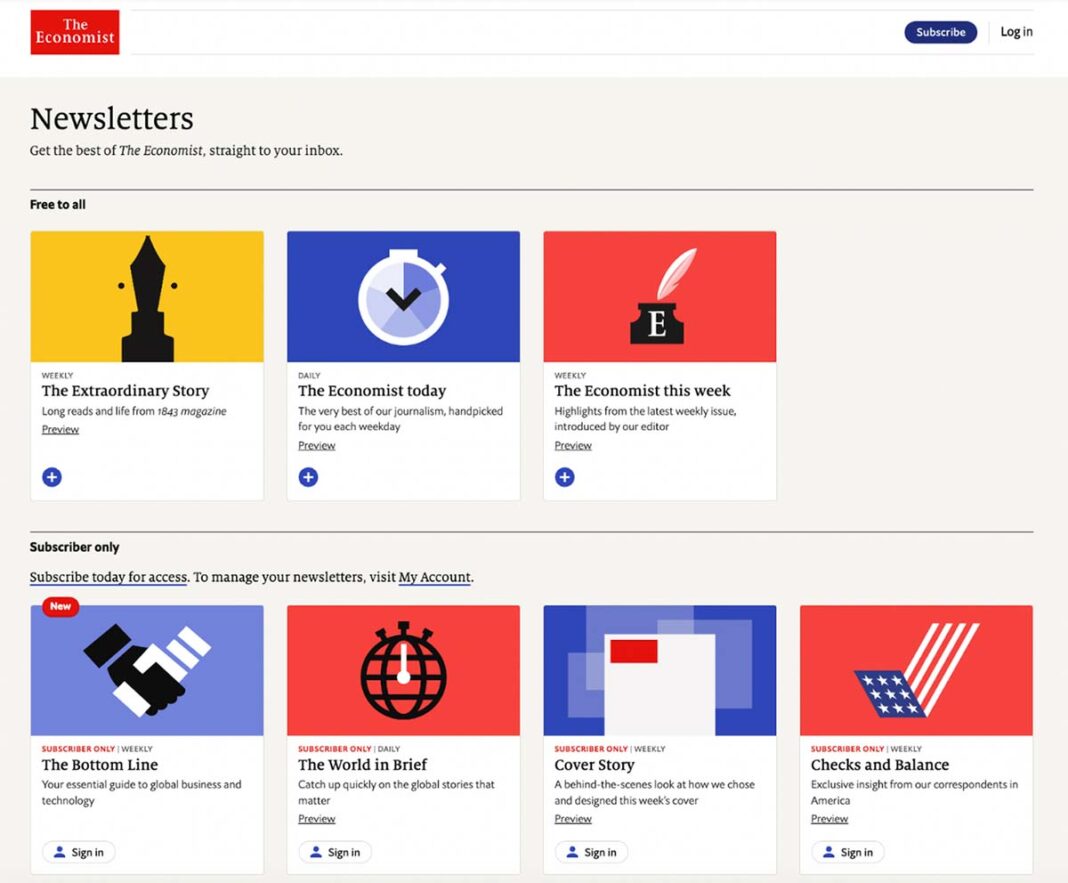1068x883 pixels.
Task: Preview The Economist this week newsletter
Action: coord(573,446)
